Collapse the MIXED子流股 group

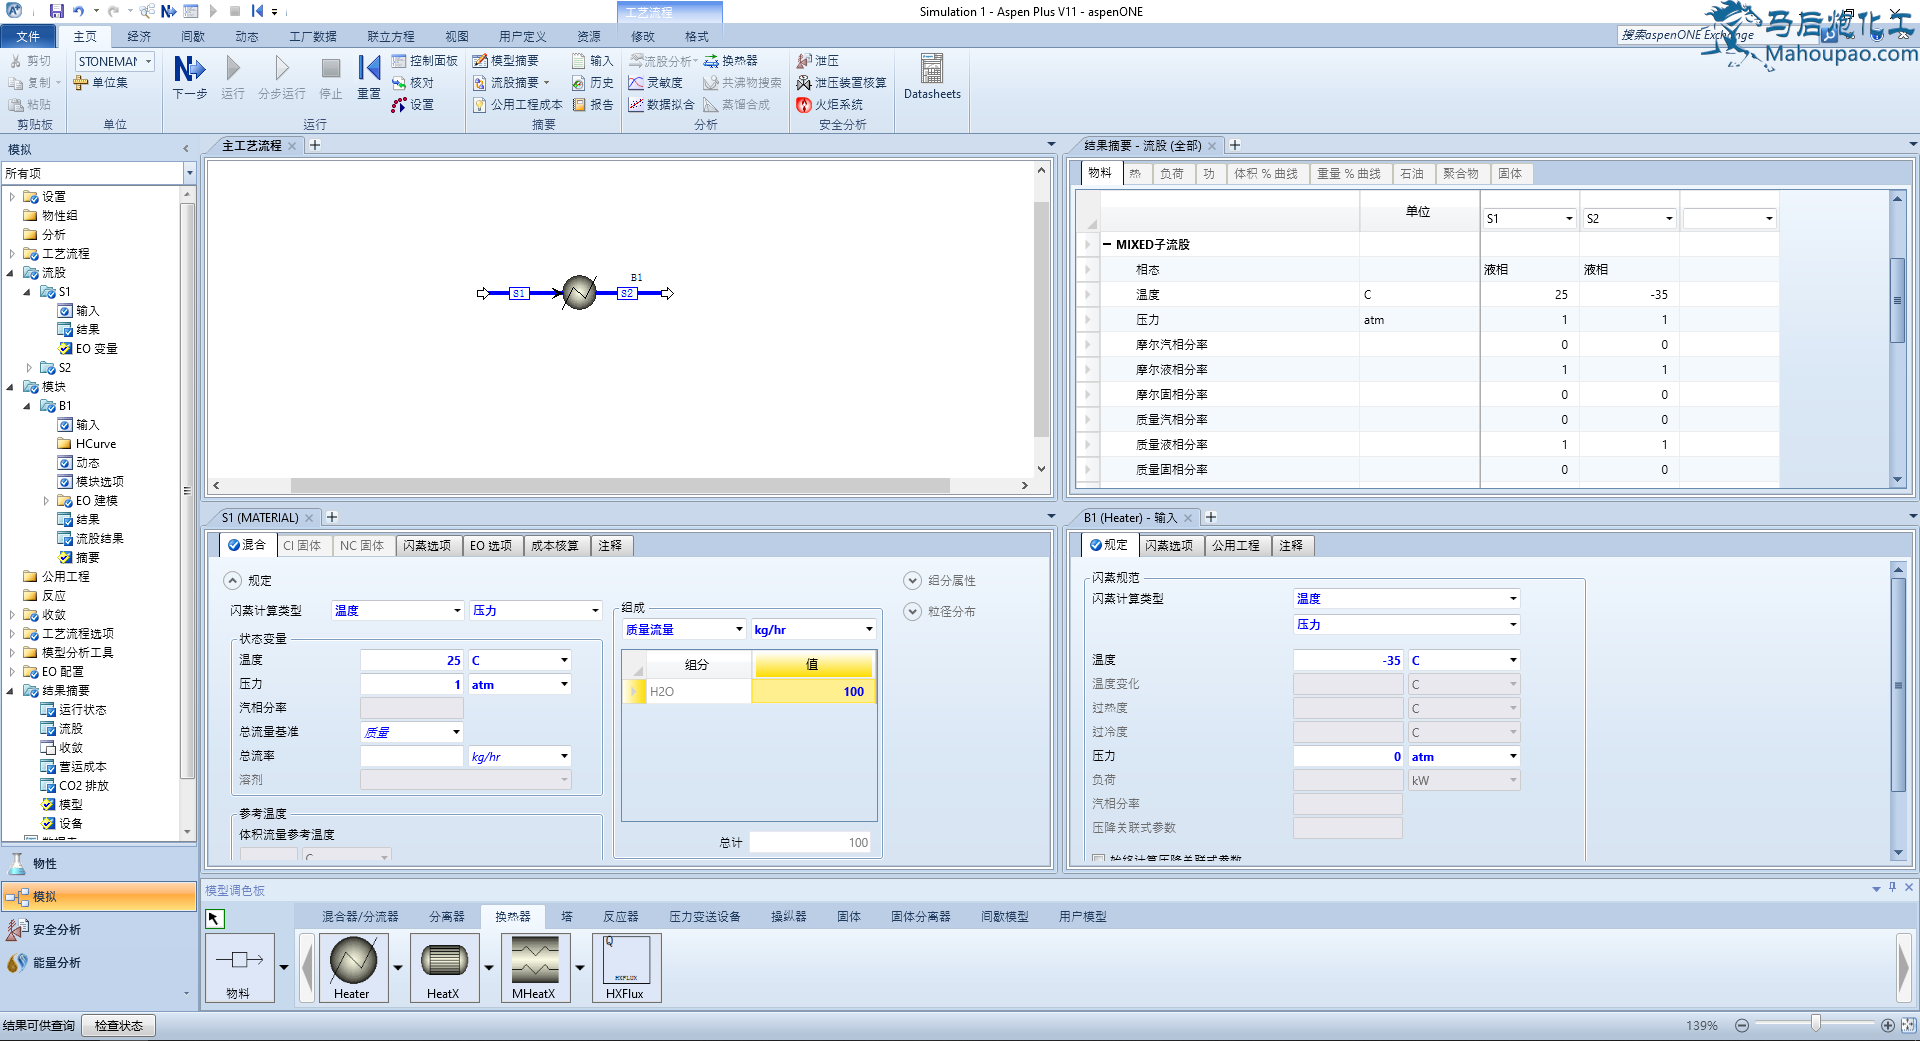click(1107, 245)
